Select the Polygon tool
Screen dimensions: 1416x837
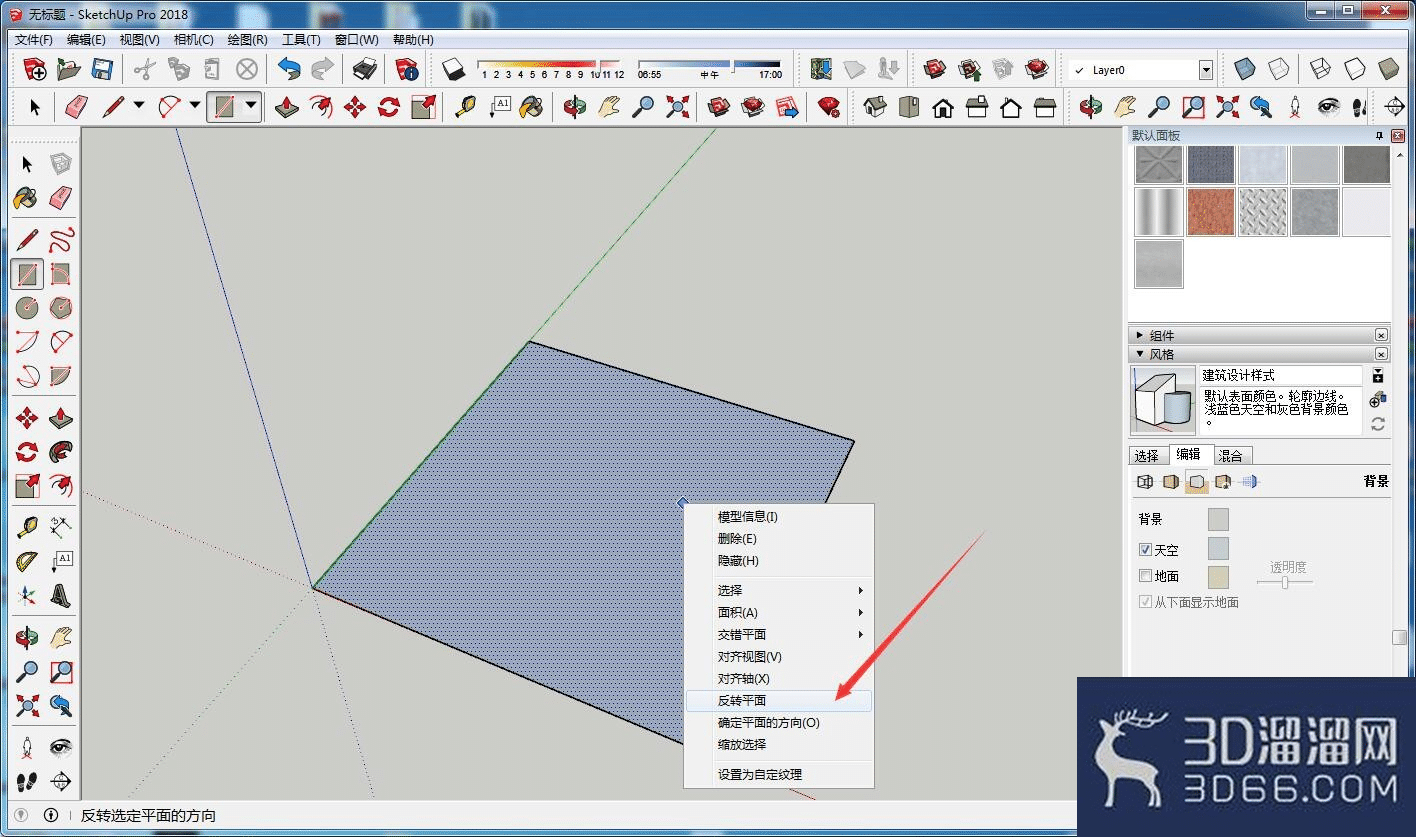[x=61, y=308]
